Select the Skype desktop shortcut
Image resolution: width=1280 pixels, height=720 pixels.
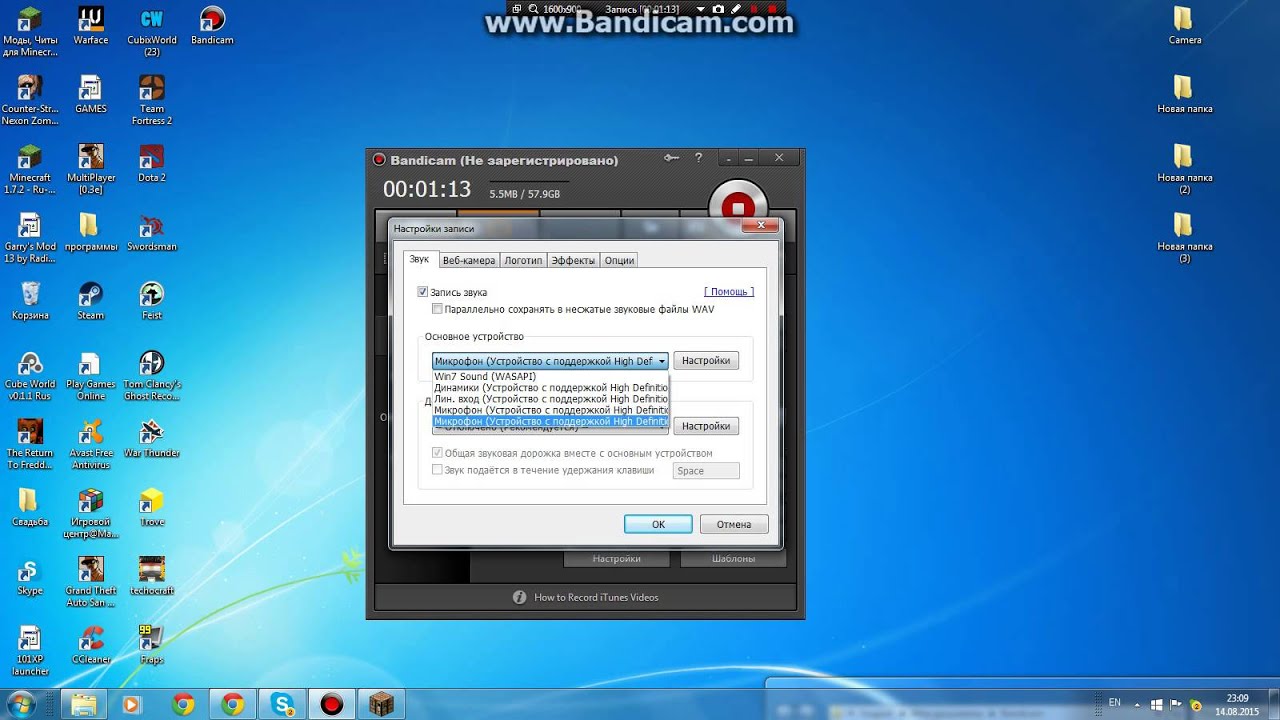coord(30,575)
